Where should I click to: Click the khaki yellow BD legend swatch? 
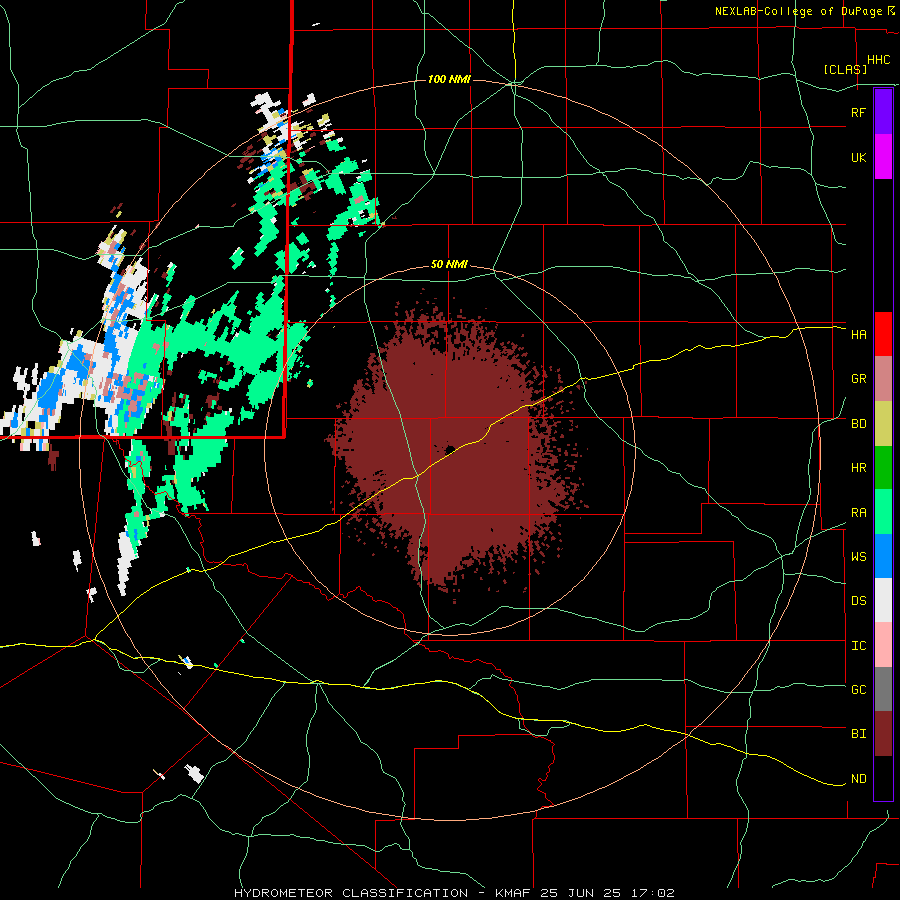[x=883, y=424]
